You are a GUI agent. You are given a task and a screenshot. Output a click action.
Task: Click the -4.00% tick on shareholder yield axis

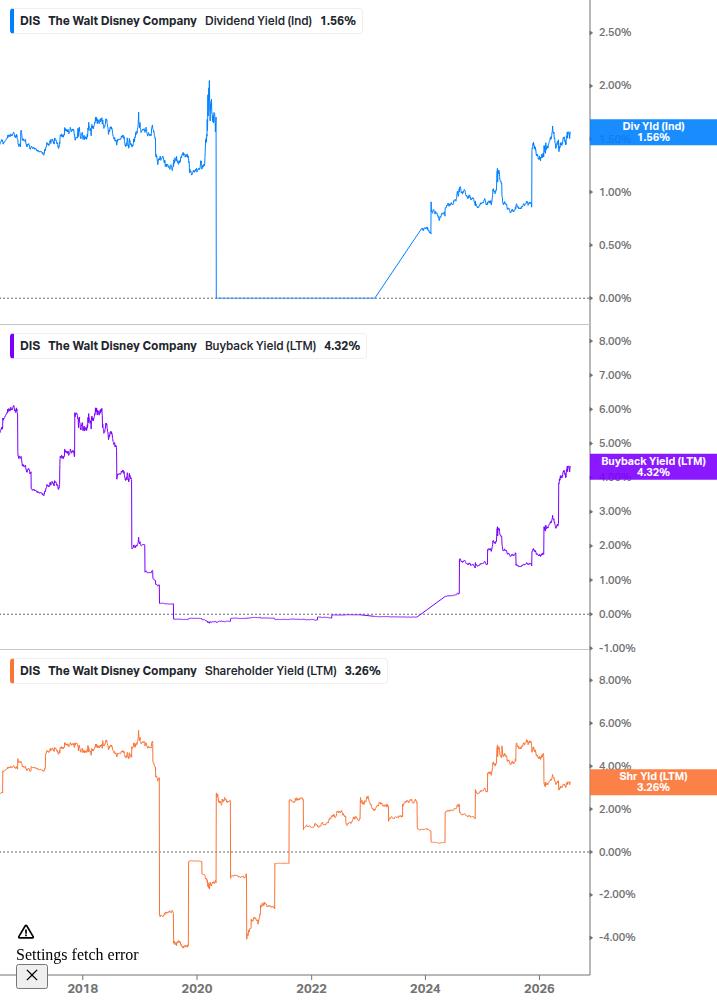click(616, 937)
